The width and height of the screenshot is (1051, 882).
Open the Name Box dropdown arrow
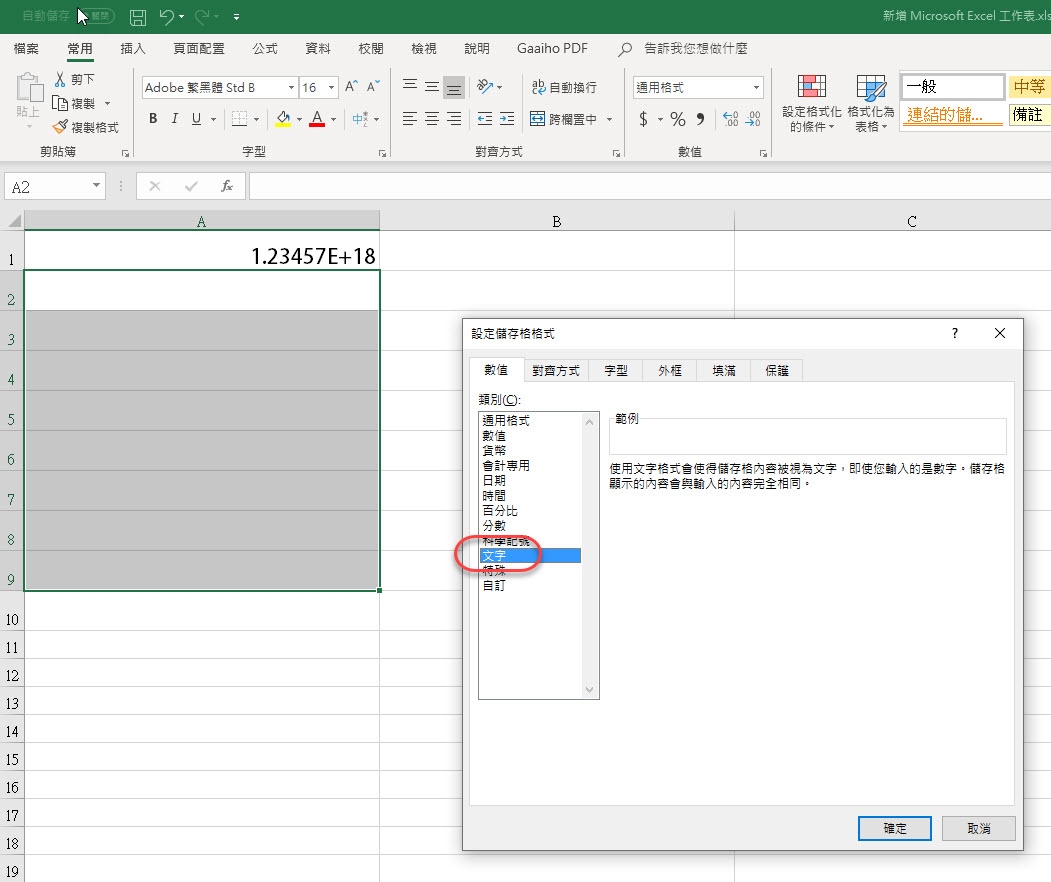(x=96, y=186)
